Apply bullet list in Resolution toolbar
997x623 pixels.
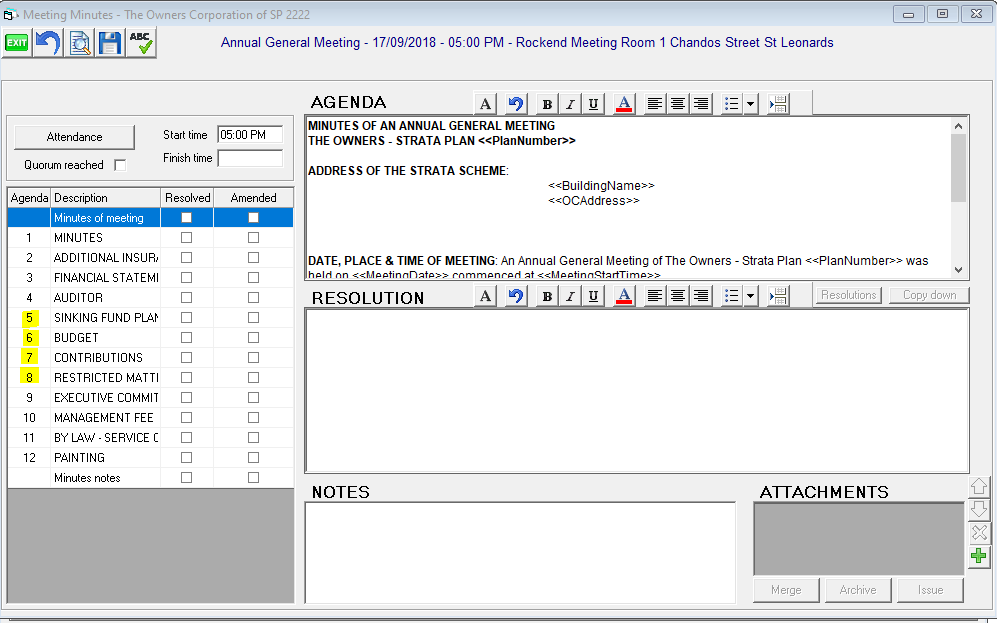pos(732,296)
